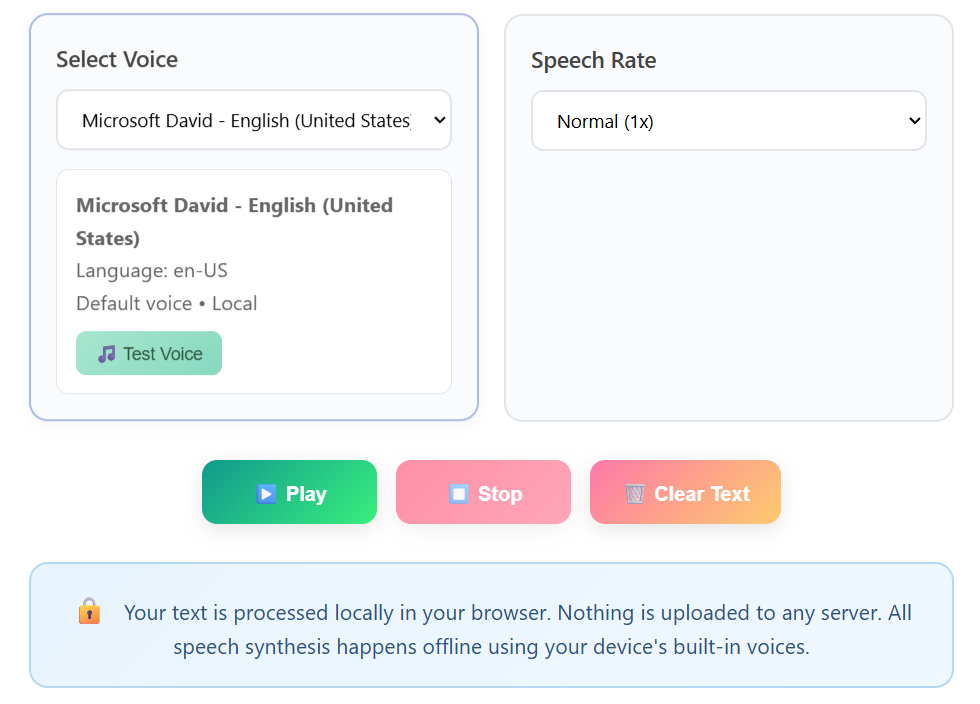The height and width of the screenshot is (704, 980).
Task: Open the Speech Rate dropdown showing Normal (1x)
Action: (x=729, y=121)
